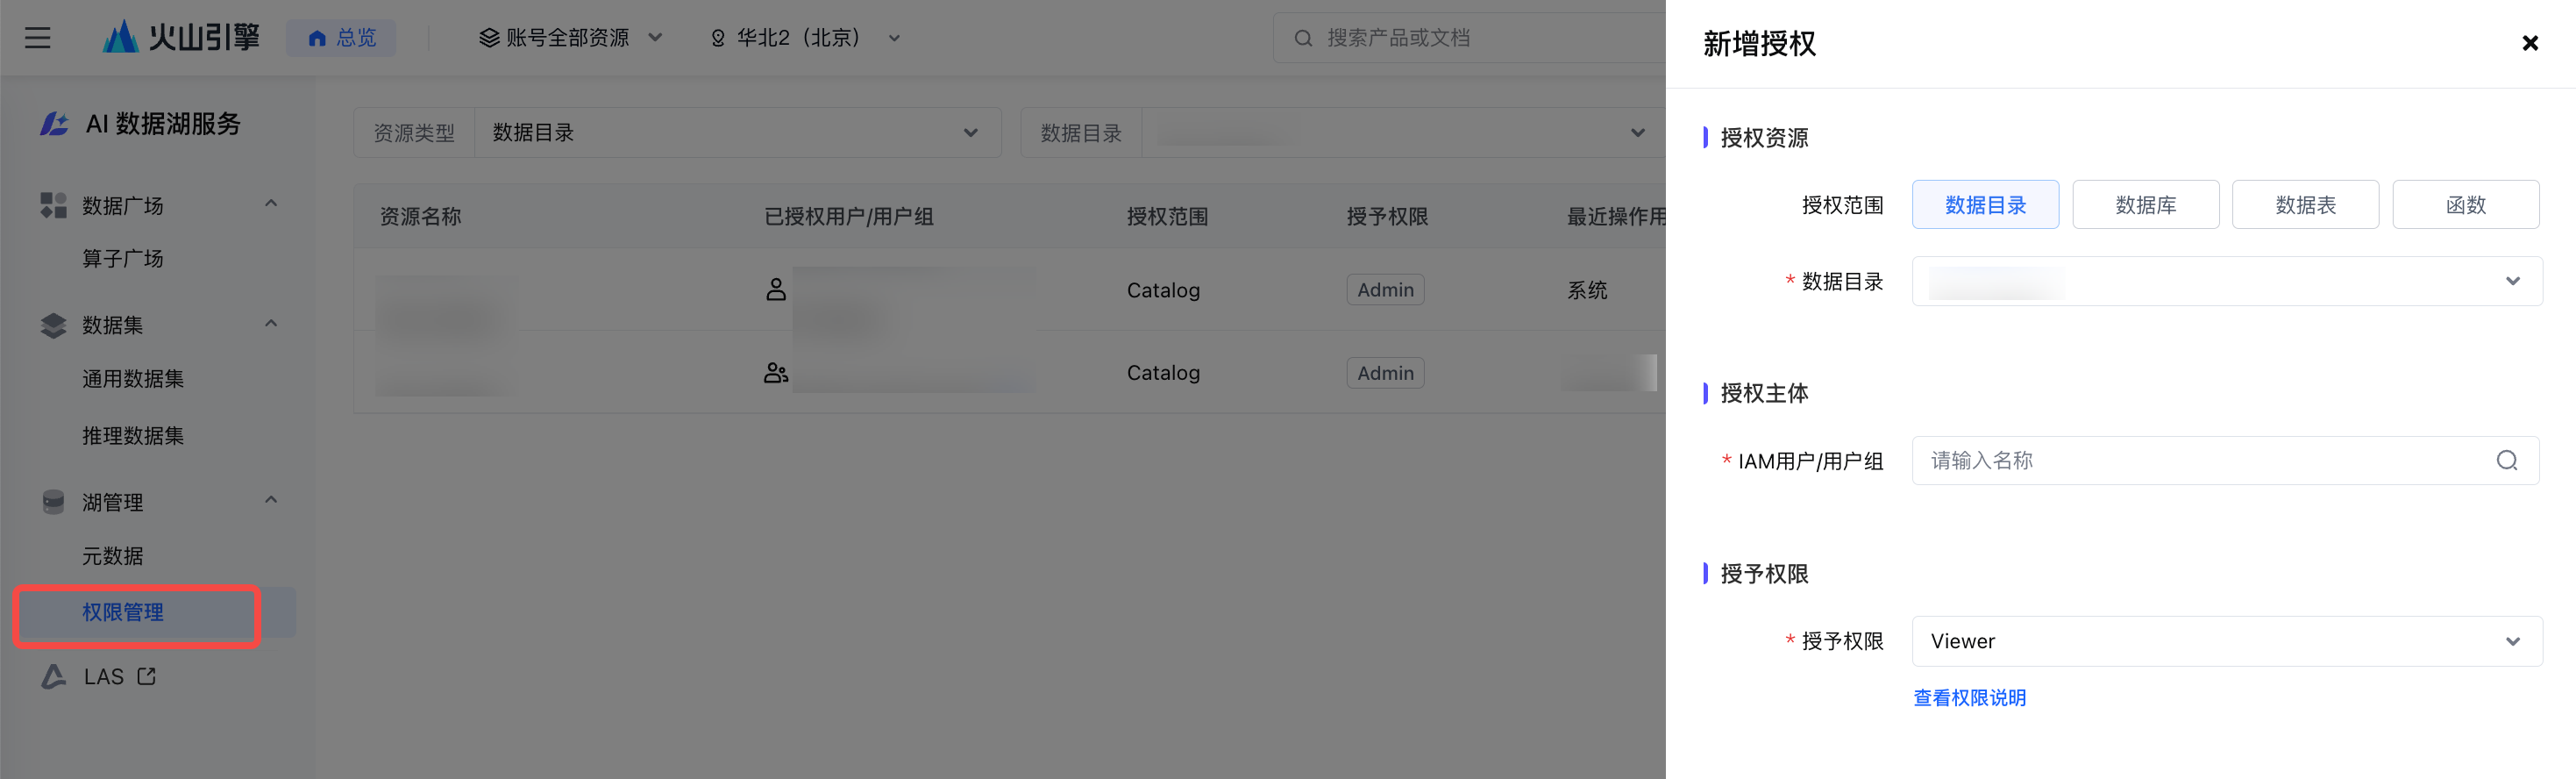The height and width of the screenshot is (779, 2576).
Task: Select 数据目录 as the 授权范围
Action: point(1985,205)
